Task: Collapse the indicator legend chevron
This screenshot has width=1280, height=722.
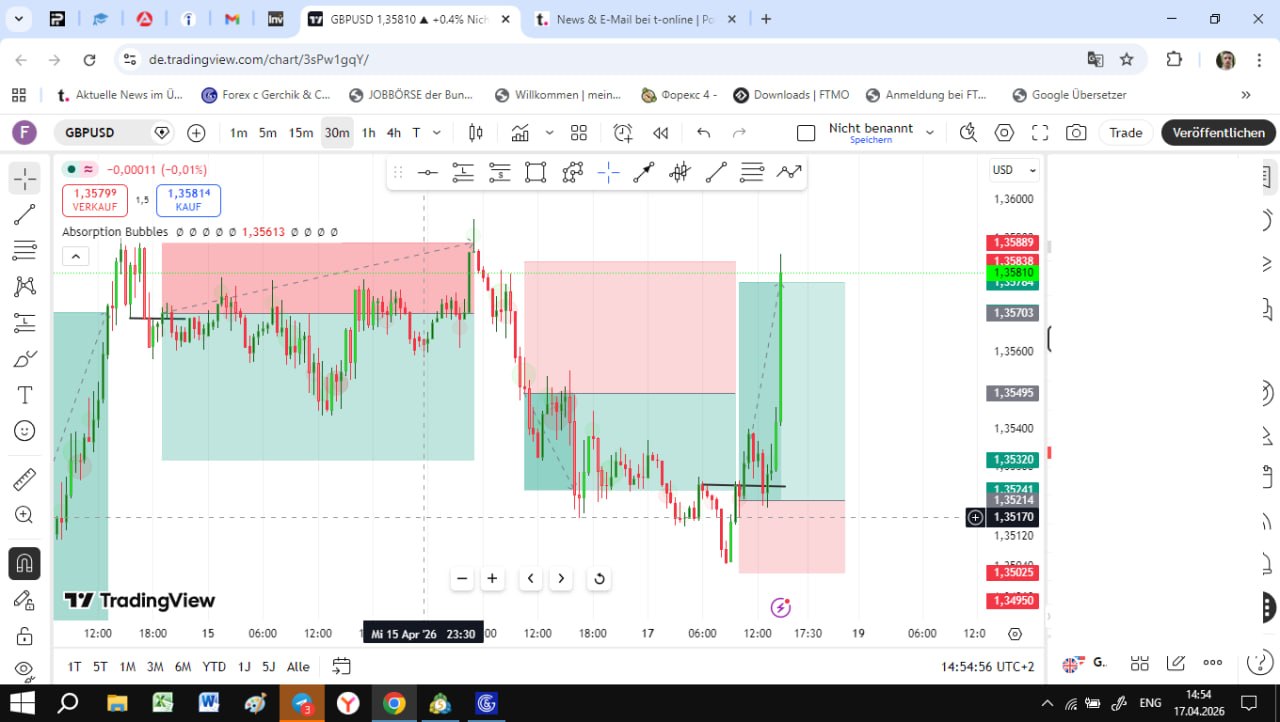Action: 76,256
